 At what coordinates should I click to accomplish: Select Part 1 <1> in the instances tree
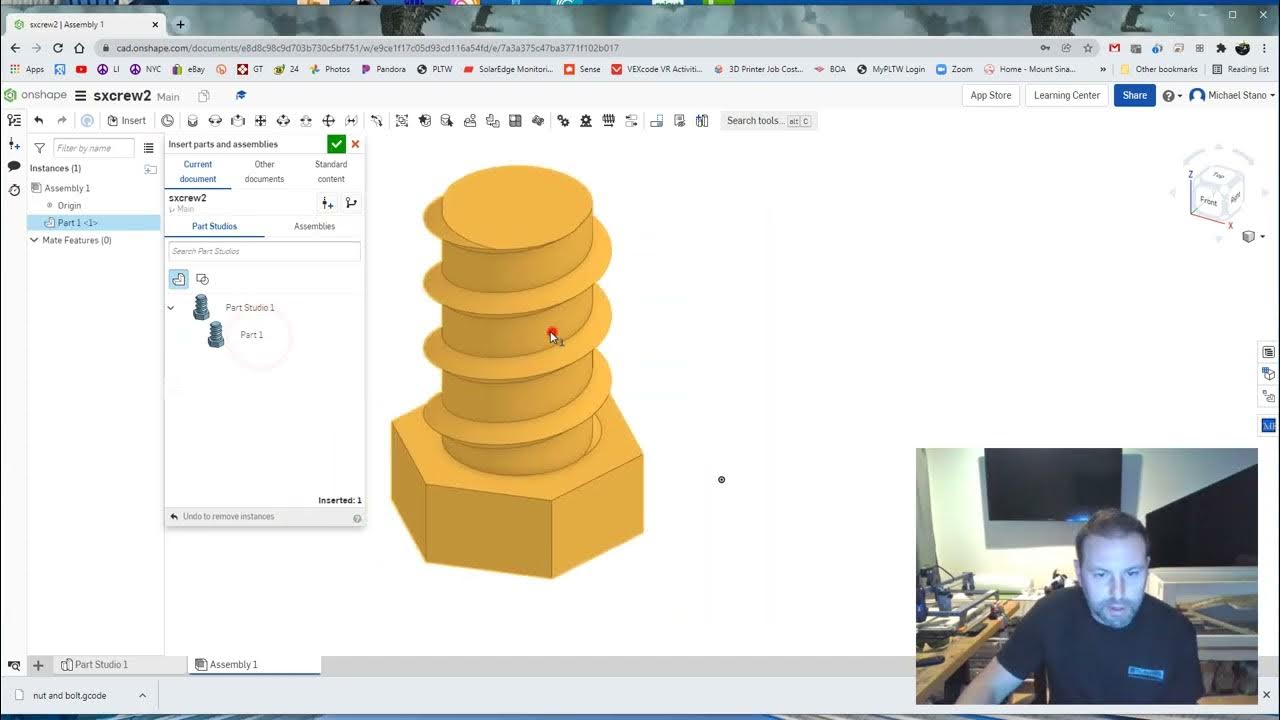(94, 223)
